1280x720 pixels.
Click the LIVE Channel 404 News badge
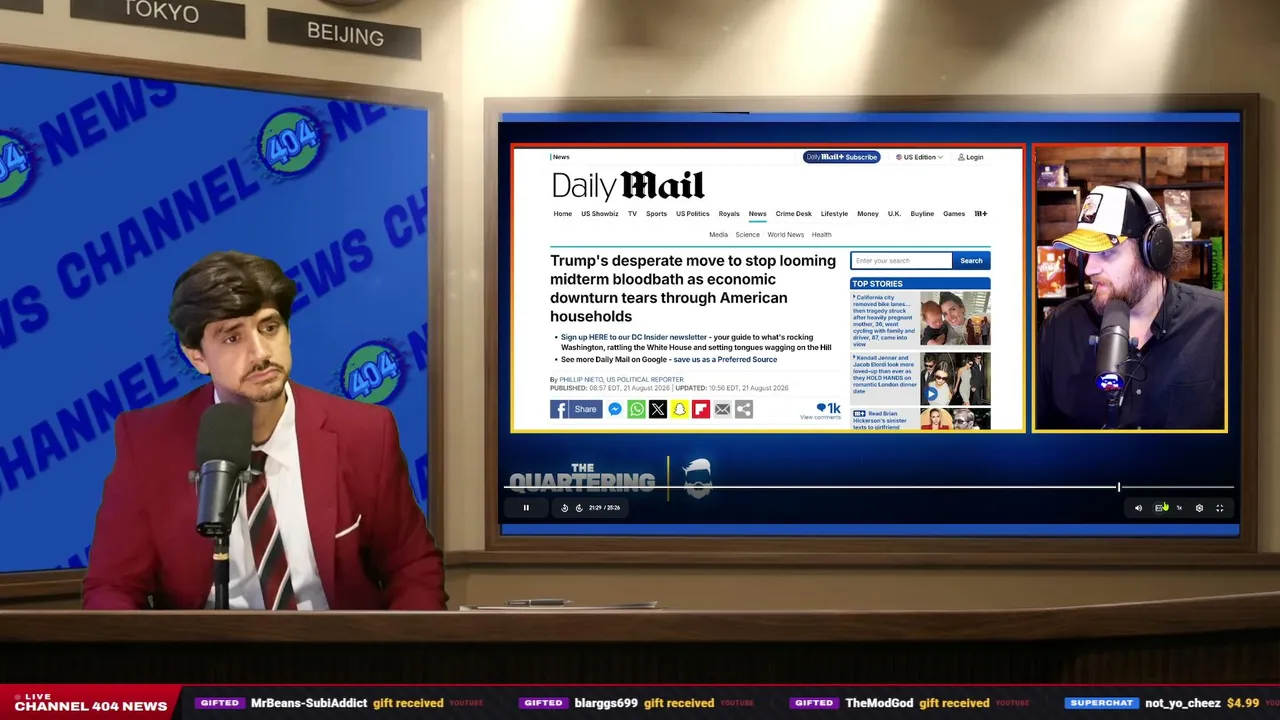[91, 703]
